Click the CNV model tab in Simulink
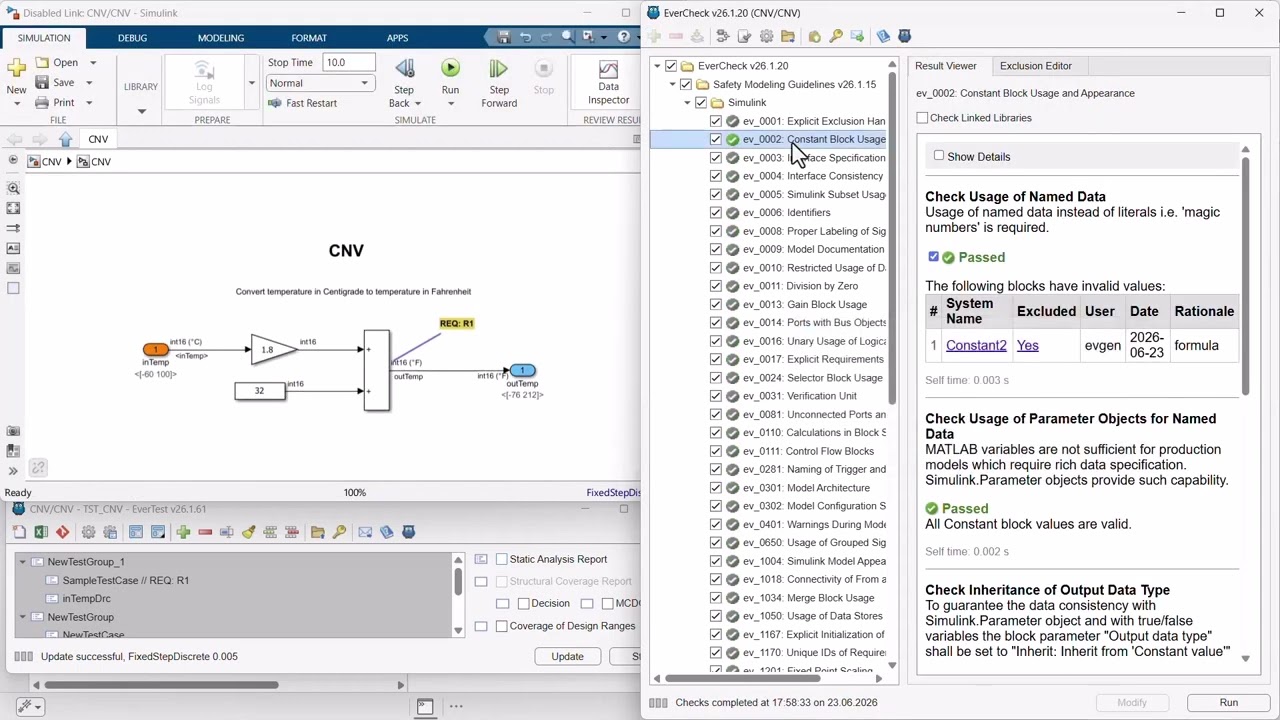 click(x=98, y=139)
